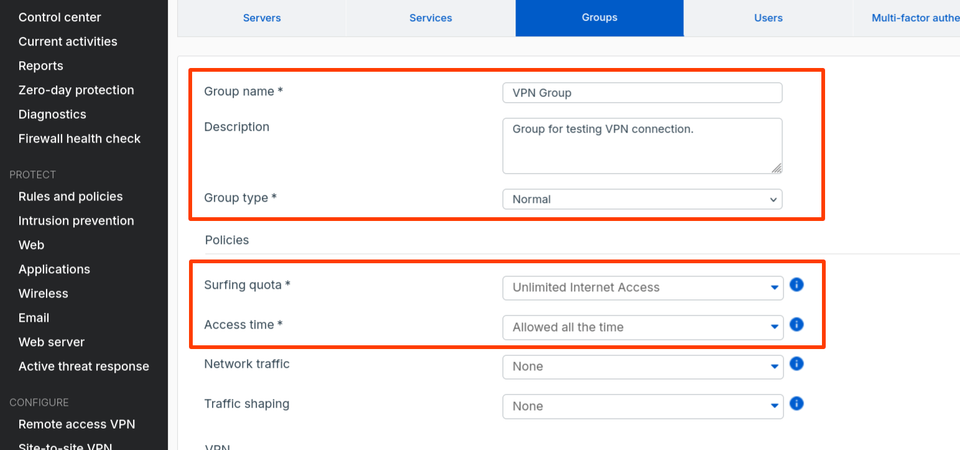Open the Access time dropdown
The image size is (960, 450).
coord(643,328)
